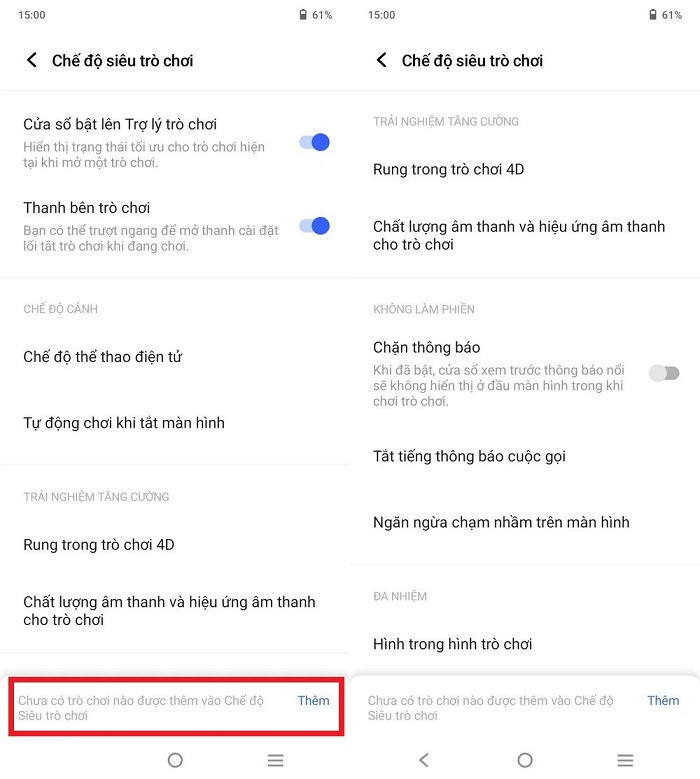
Task: Tap the back chevron in right navigation bar
Action: click(424, 760)
